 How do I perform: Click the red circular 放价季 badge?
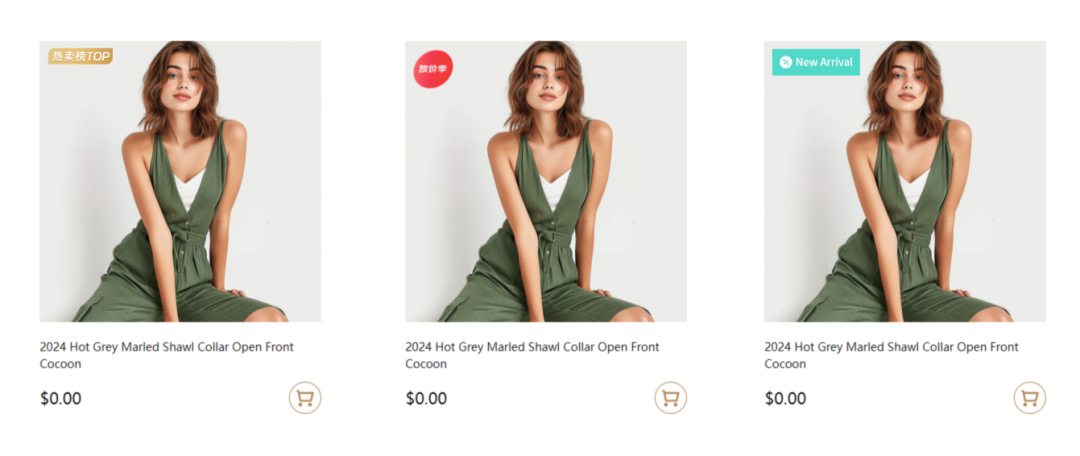[433, 68]
